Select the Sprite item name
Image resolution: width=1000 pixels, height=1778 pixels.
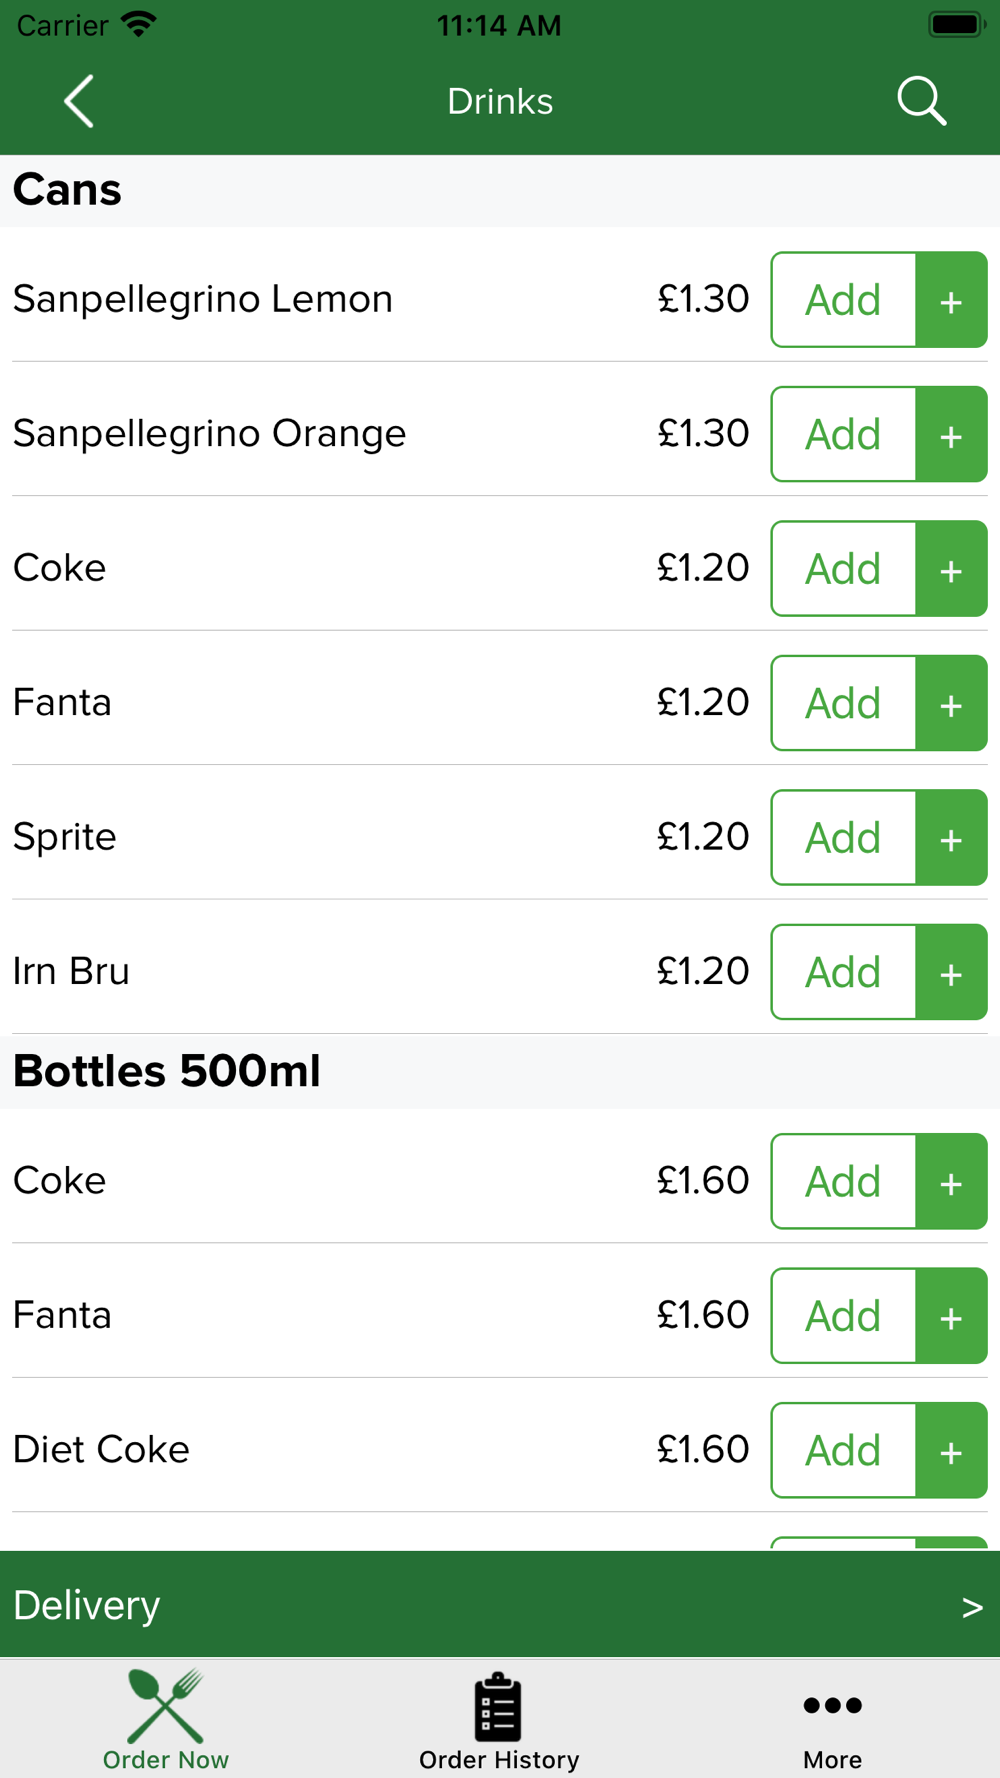click(x=65, y=837)
